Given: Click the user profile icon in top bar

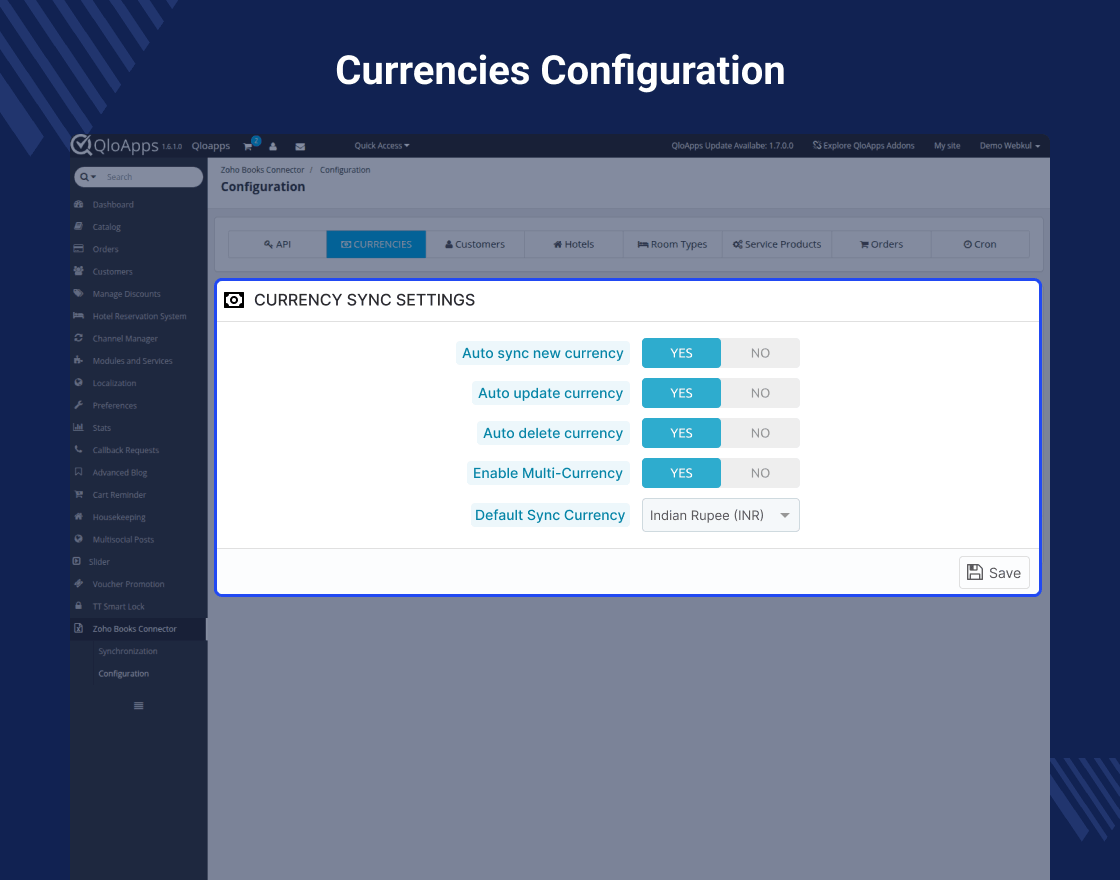Looking at the screenshot, I should click(x=273, y=146).
